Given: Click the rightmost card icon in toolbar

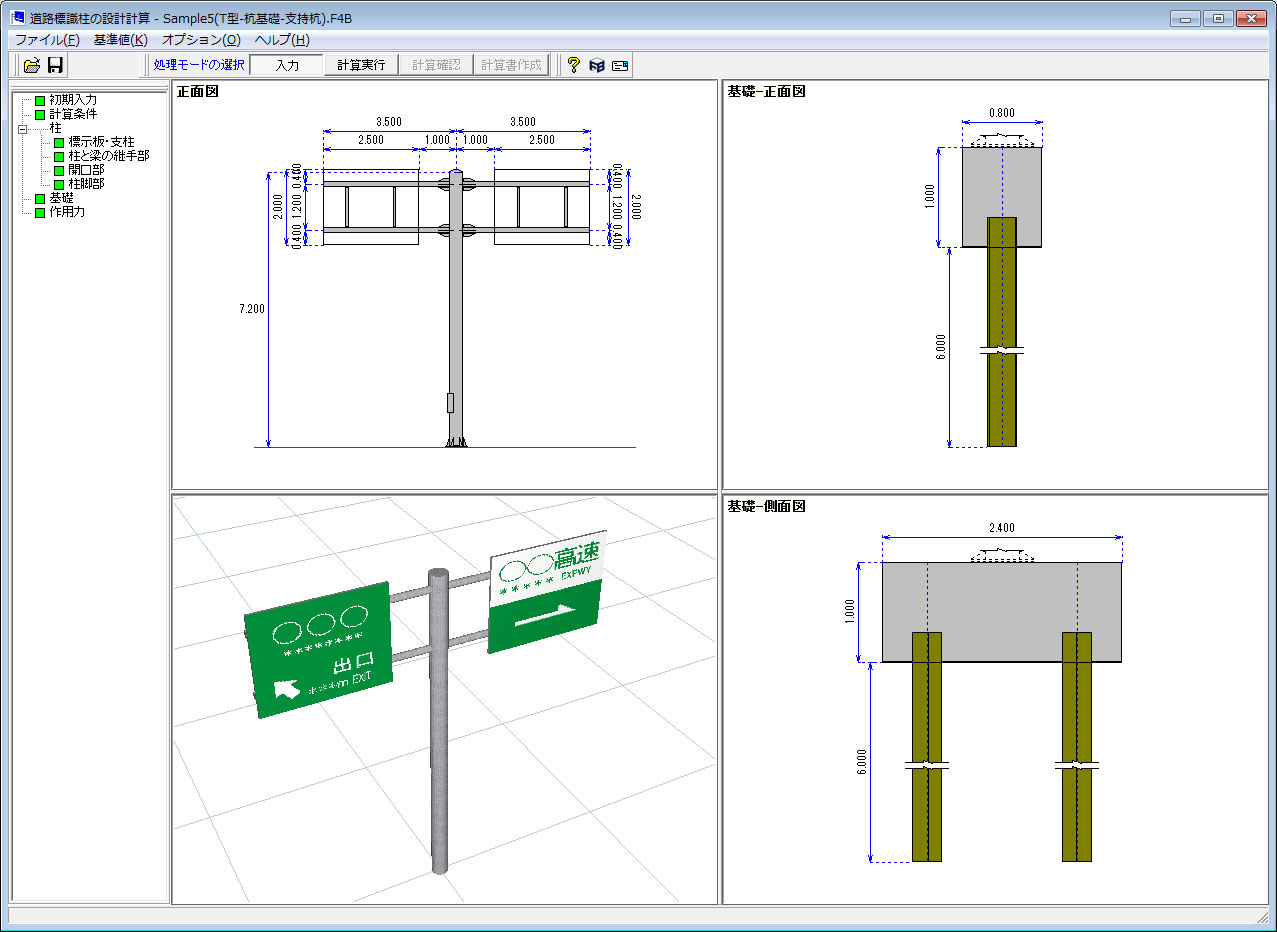Looking at the screenshot, I should pyautogui.click(x=620, y=65).
